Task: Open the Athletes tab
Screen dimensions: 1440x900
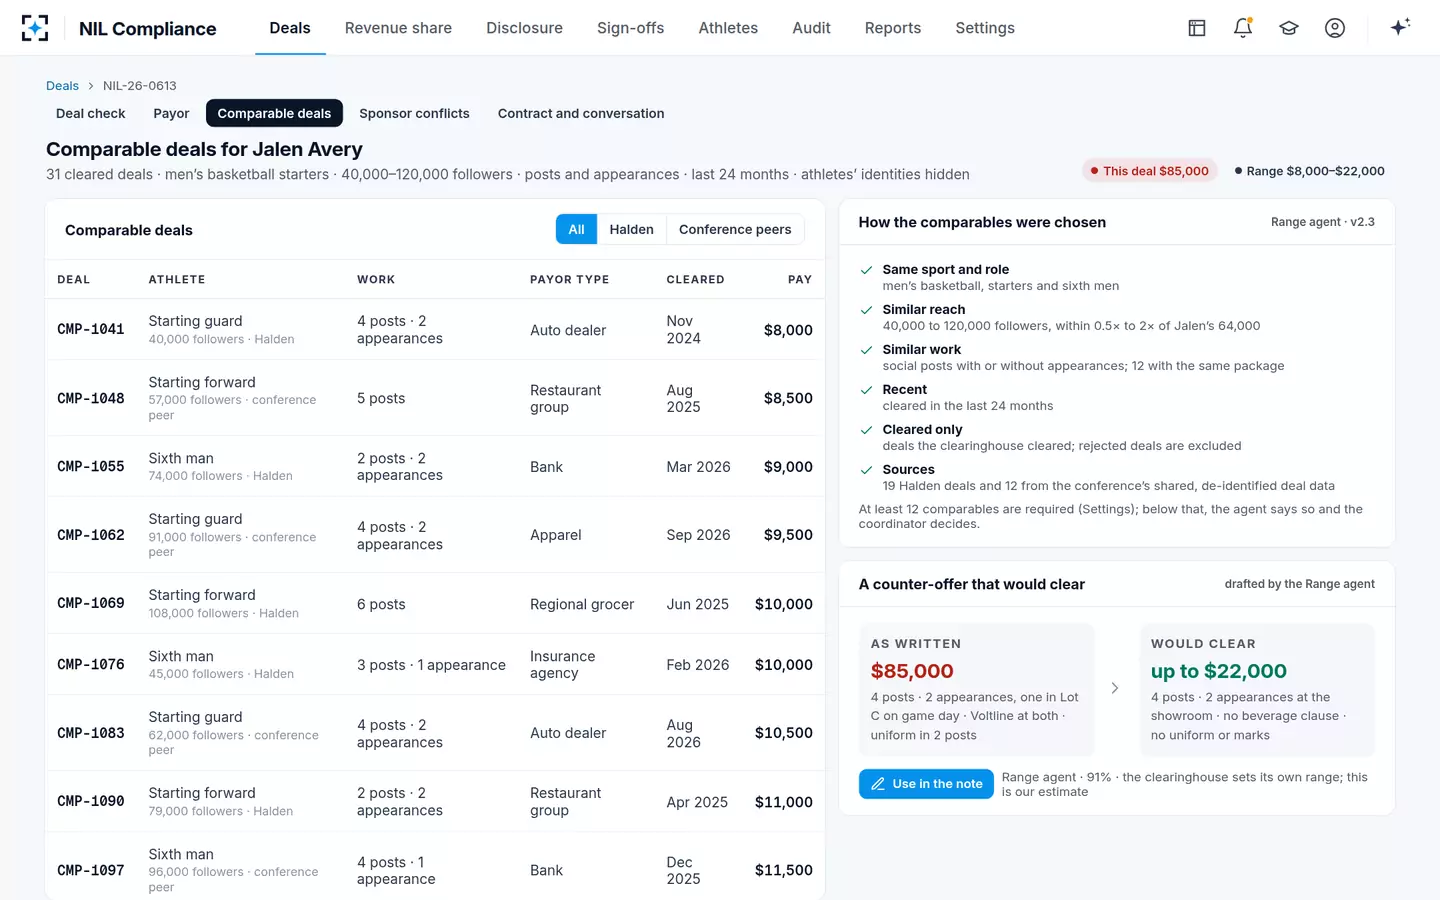Action: tap(728, 28)
